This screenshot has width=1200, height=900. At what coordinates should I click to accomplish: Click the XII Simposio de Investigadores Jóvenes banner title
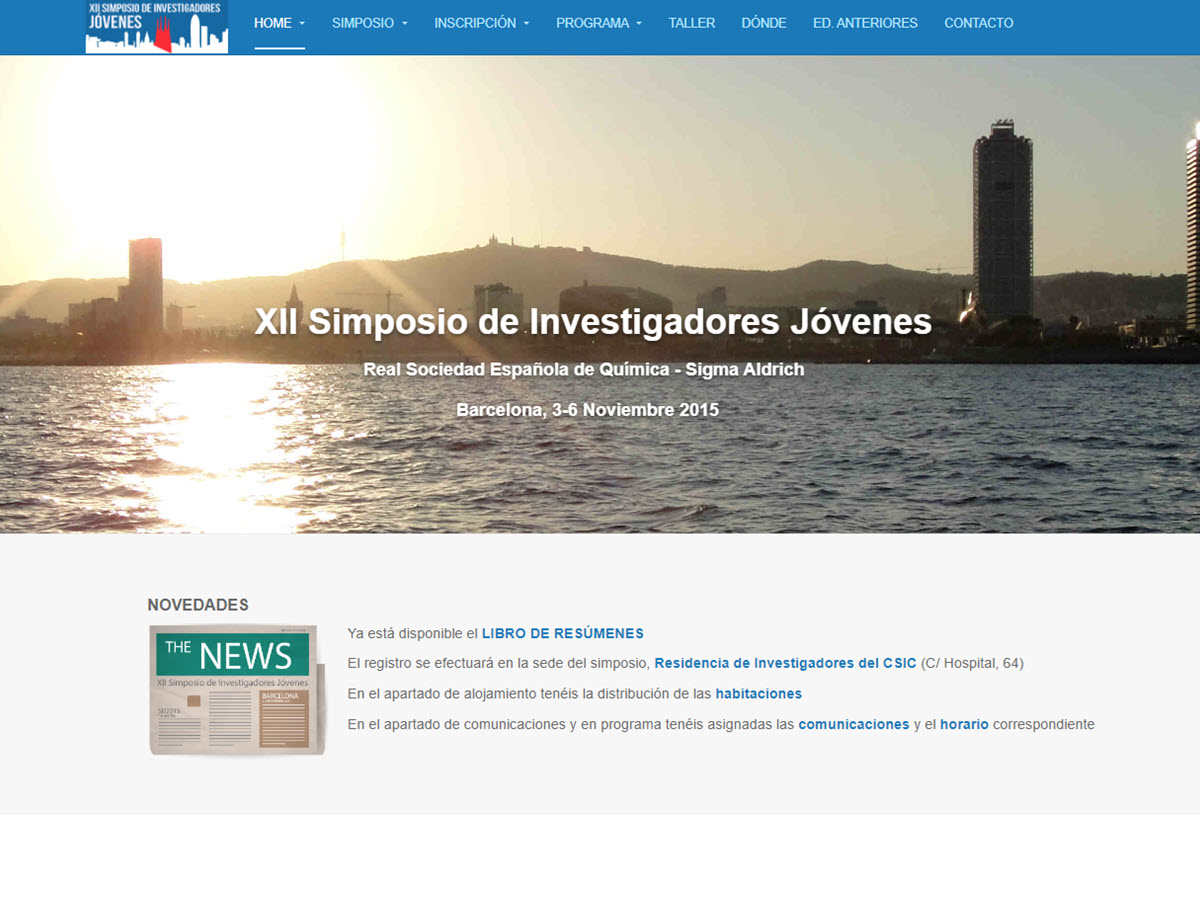[592, 322]
